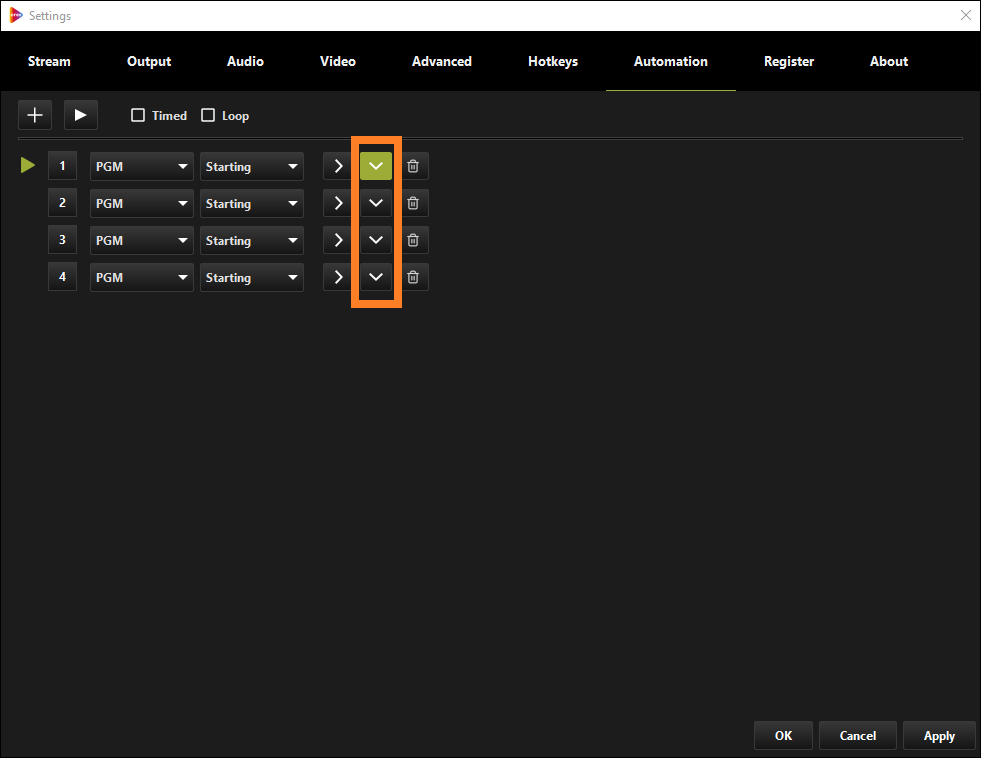Screen dimensions: 981x758
Task: Click the right chevron in row 3
Action: pos(338,240)
